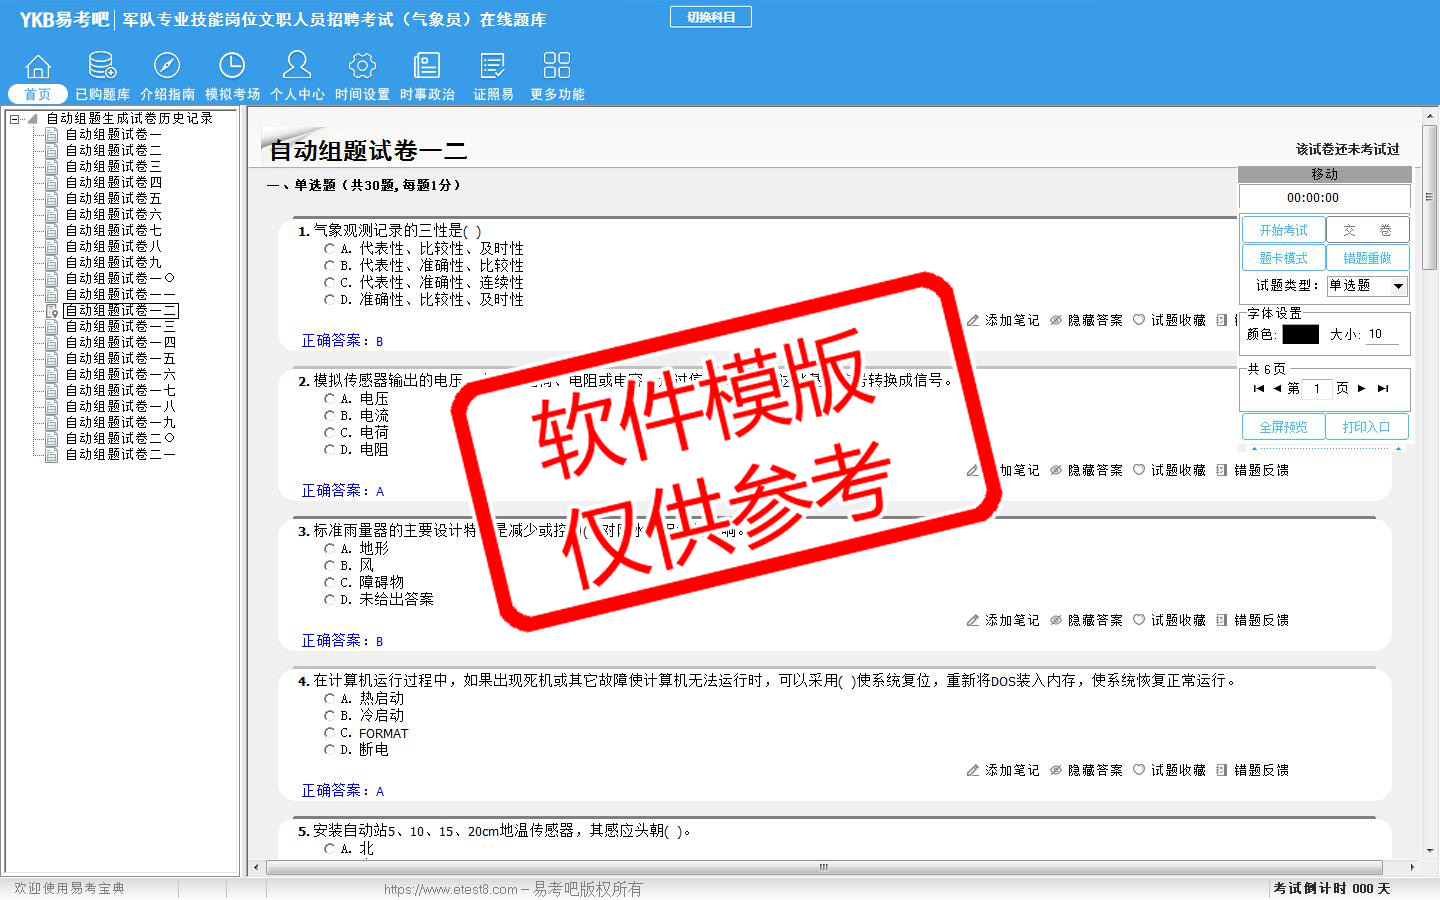1440x900 pixels.
Task: Select option A 代表性、比较性、及时性 in question 1
Action: pyautogui.click(x=329, y=249)
